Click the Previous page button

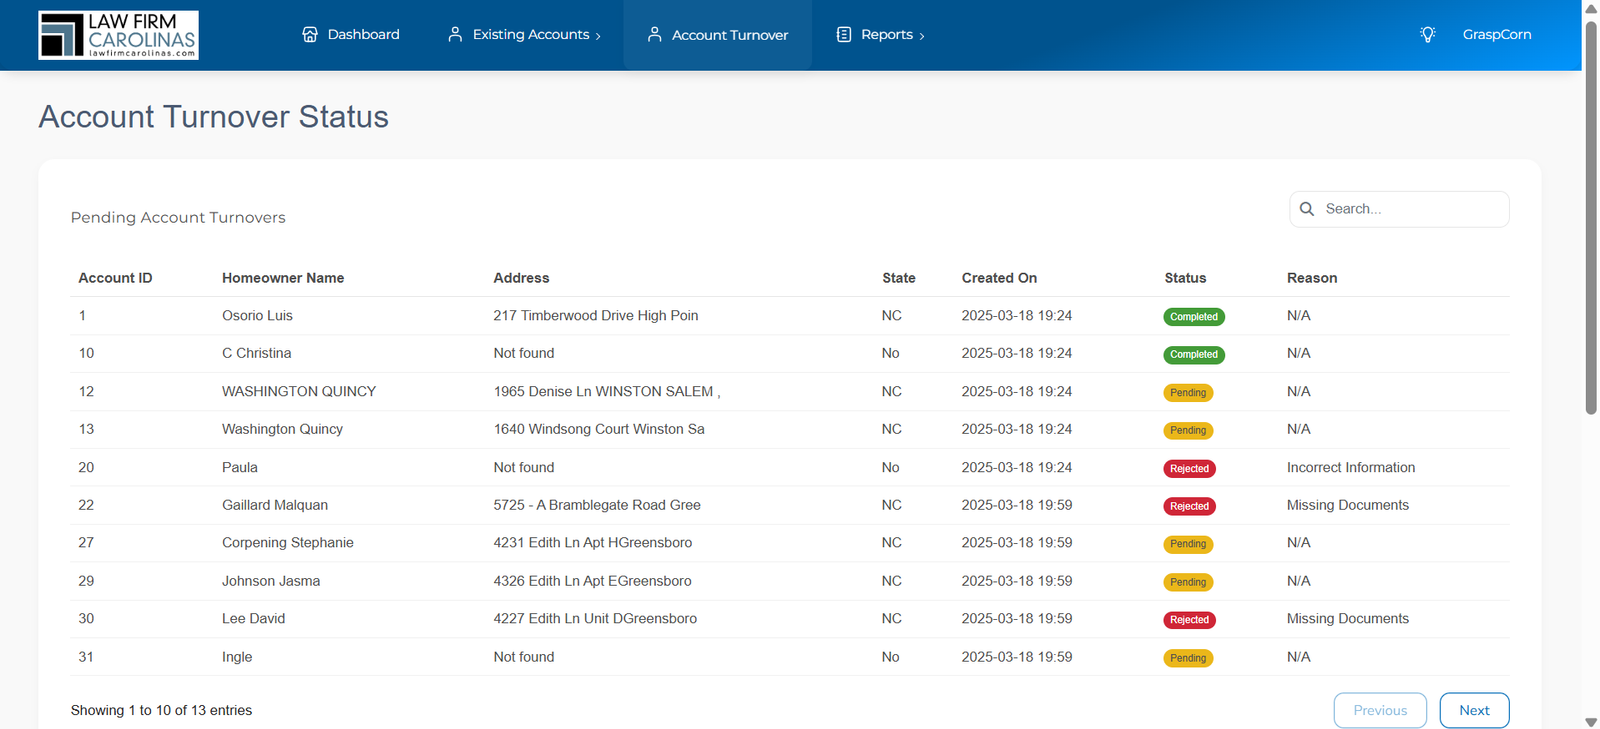click(1380, 710)
